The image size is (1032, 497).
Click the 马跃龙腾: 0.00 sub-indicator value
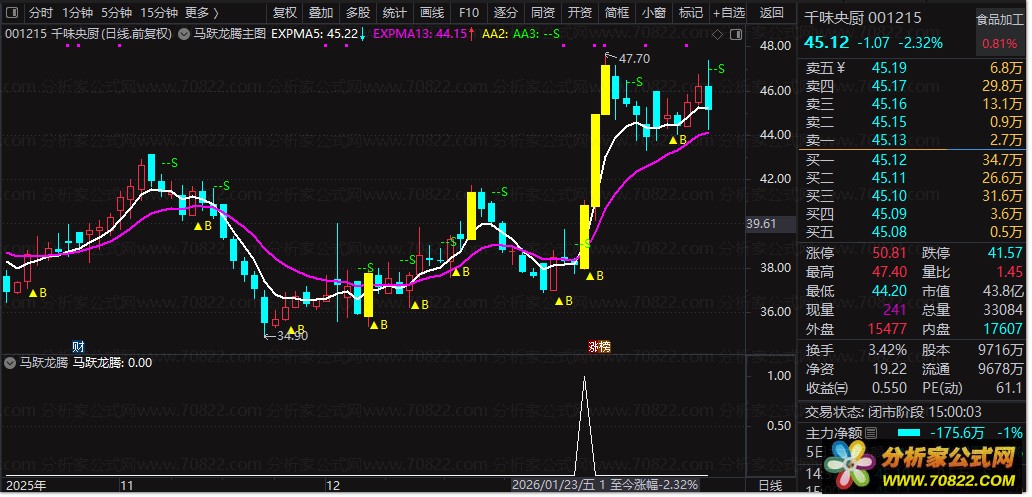click(112, 363)
